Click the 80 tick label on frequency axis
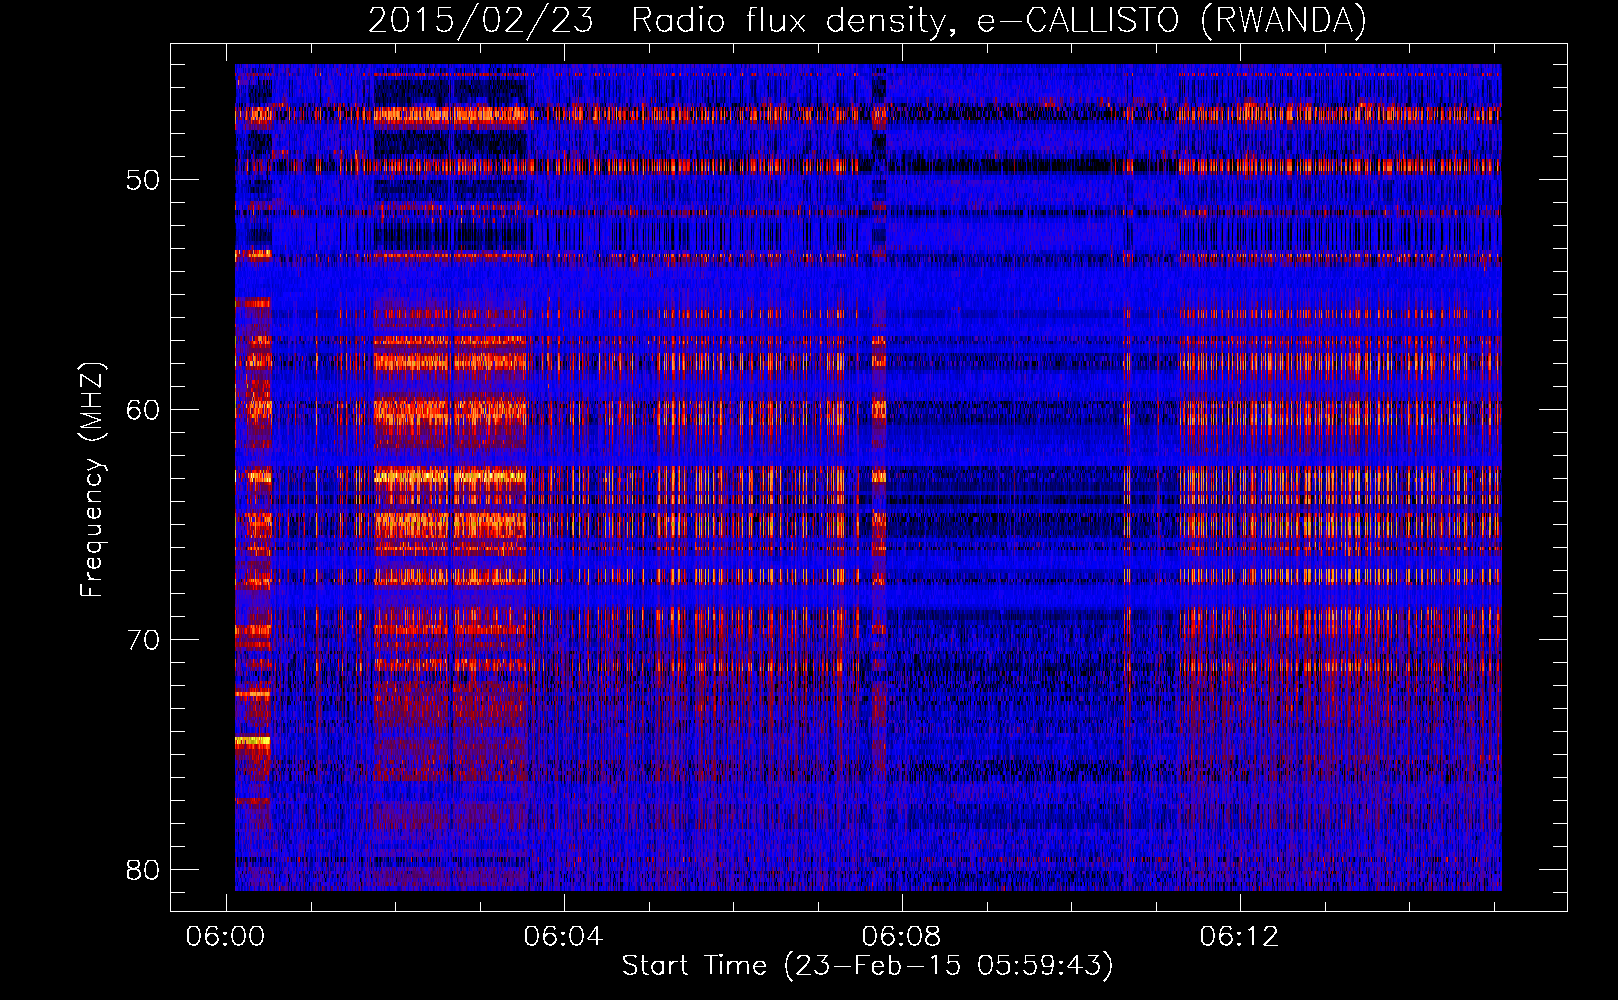Screen dimensions: 1618x1000 click(143, 870)
